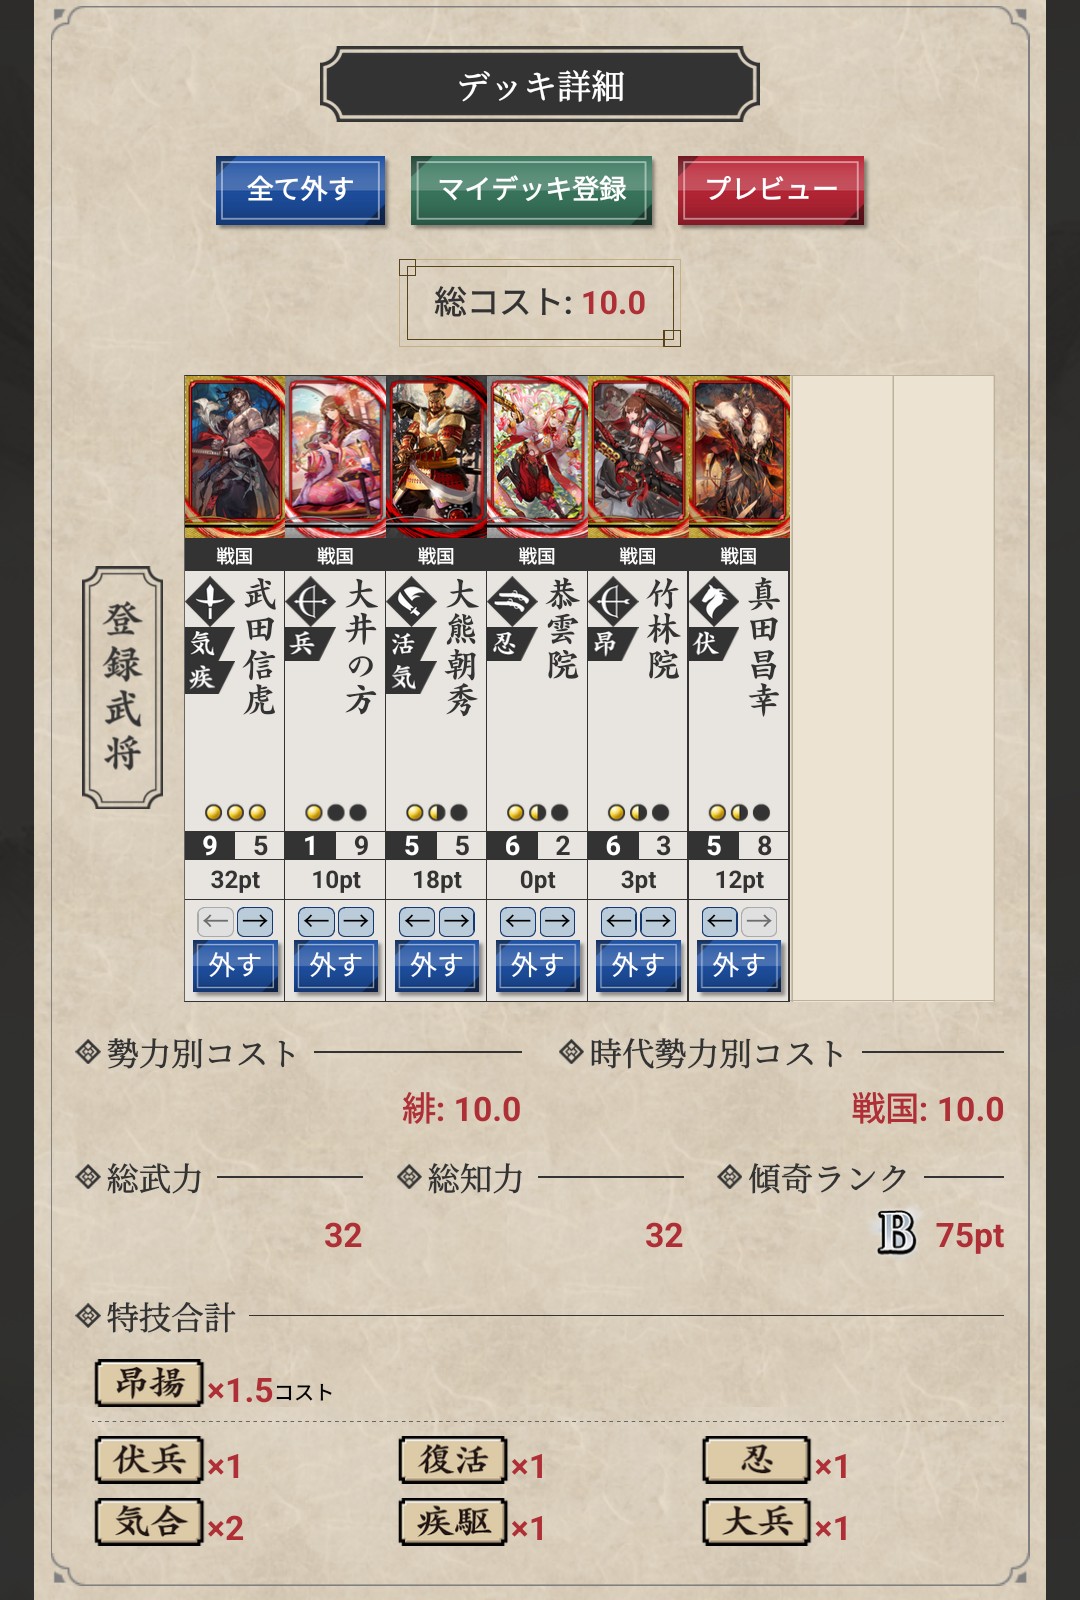
Task: Move 恭雲院 left with the arrow icon
Action: pyautogui.click(x=518, y=921)
